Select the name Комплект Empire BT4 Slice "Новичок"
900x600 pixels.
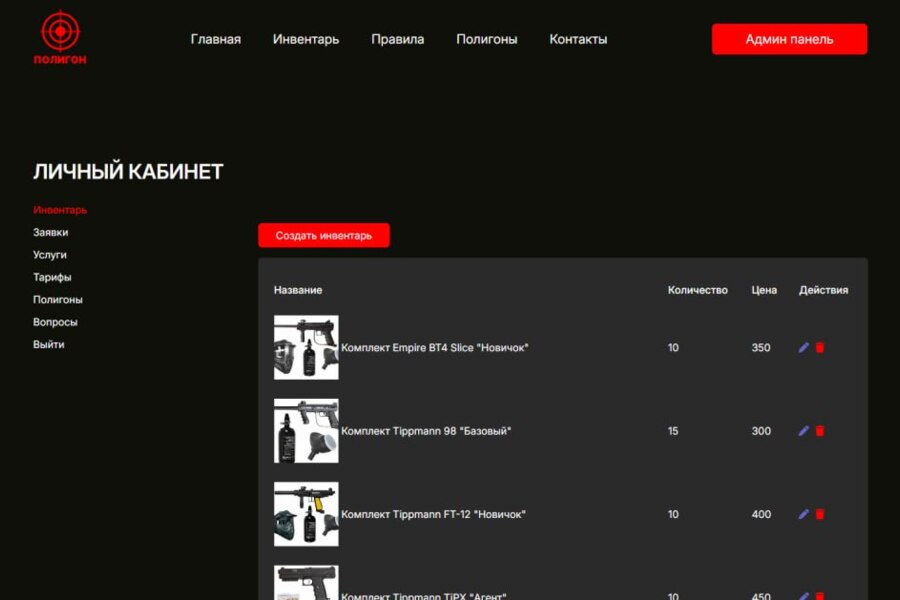click(435, 347)
